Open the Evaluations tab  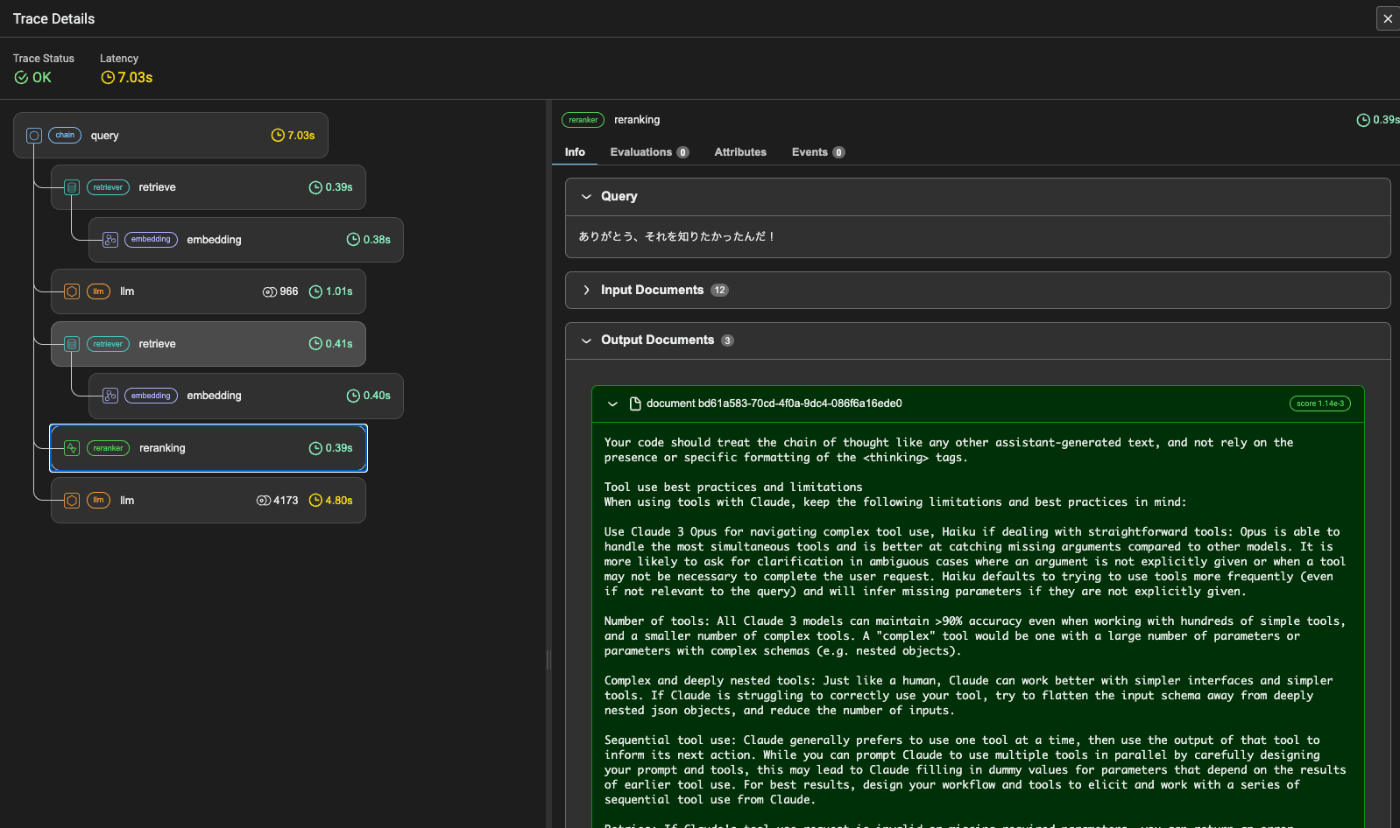point(649,152)
